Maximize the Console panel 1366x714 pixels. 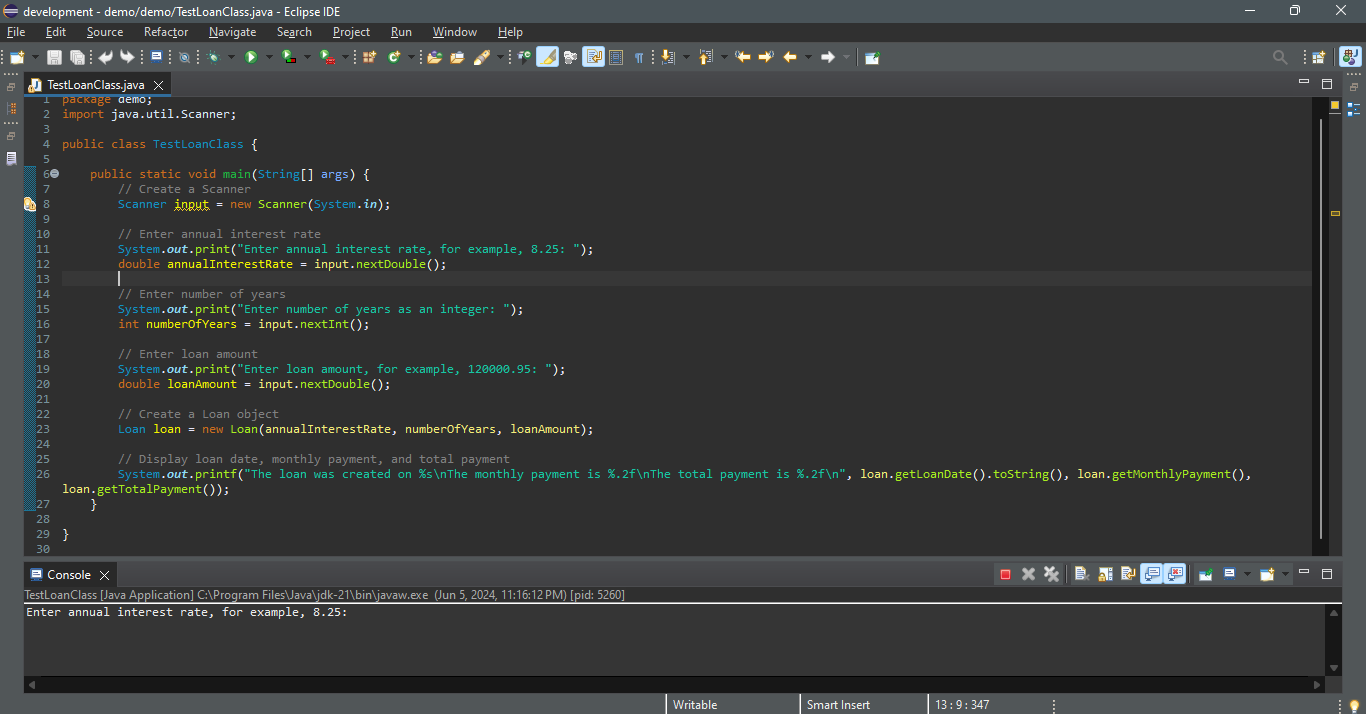[x=1327, y=574]
